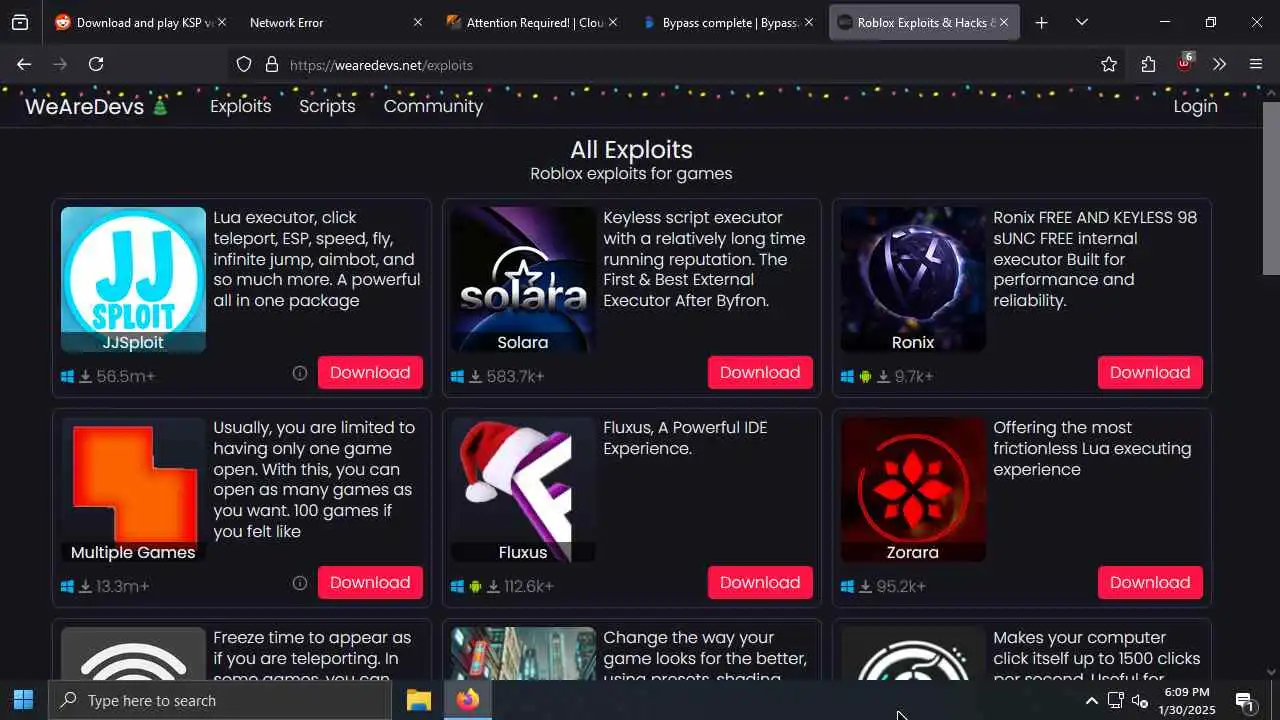Screen dimensions: 1280x720
Task: Click the page vertical scrollbar thumb
Action: point(1271,188)
